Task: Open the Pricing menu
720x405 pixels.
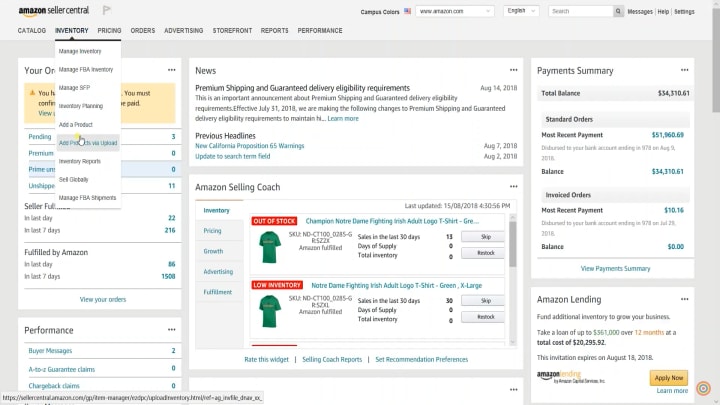Action: pyautogui.click(x=109, y=30)
